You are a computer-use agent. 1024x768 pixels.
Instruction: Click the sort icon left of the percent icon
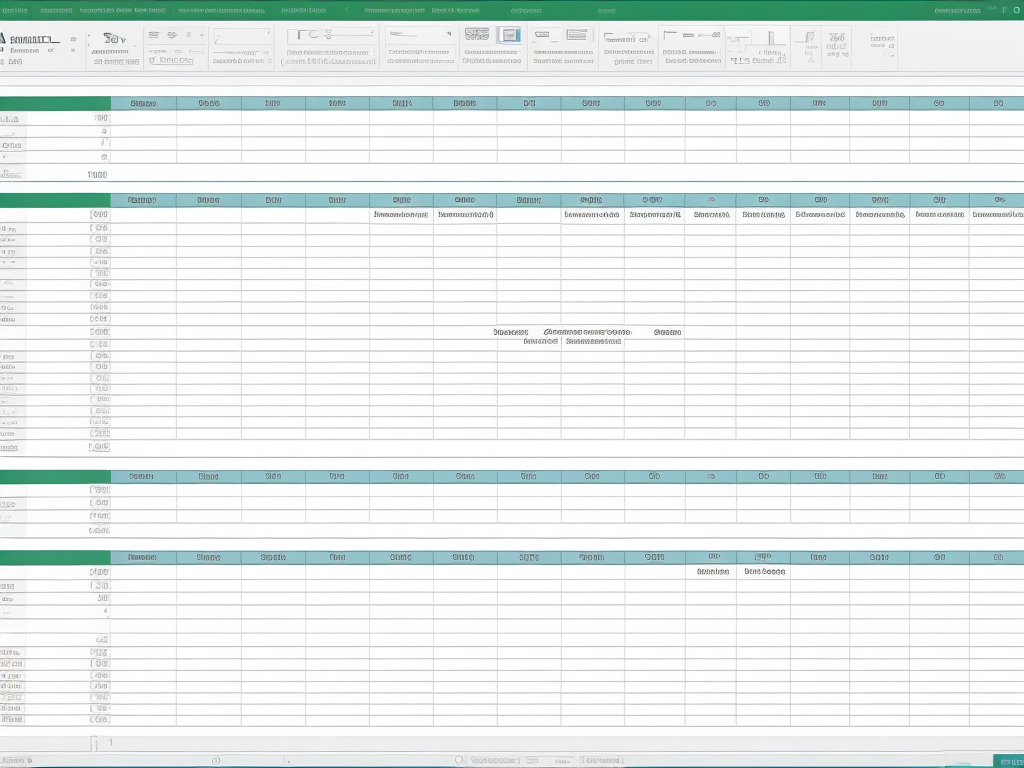click(x=805, y=38)
